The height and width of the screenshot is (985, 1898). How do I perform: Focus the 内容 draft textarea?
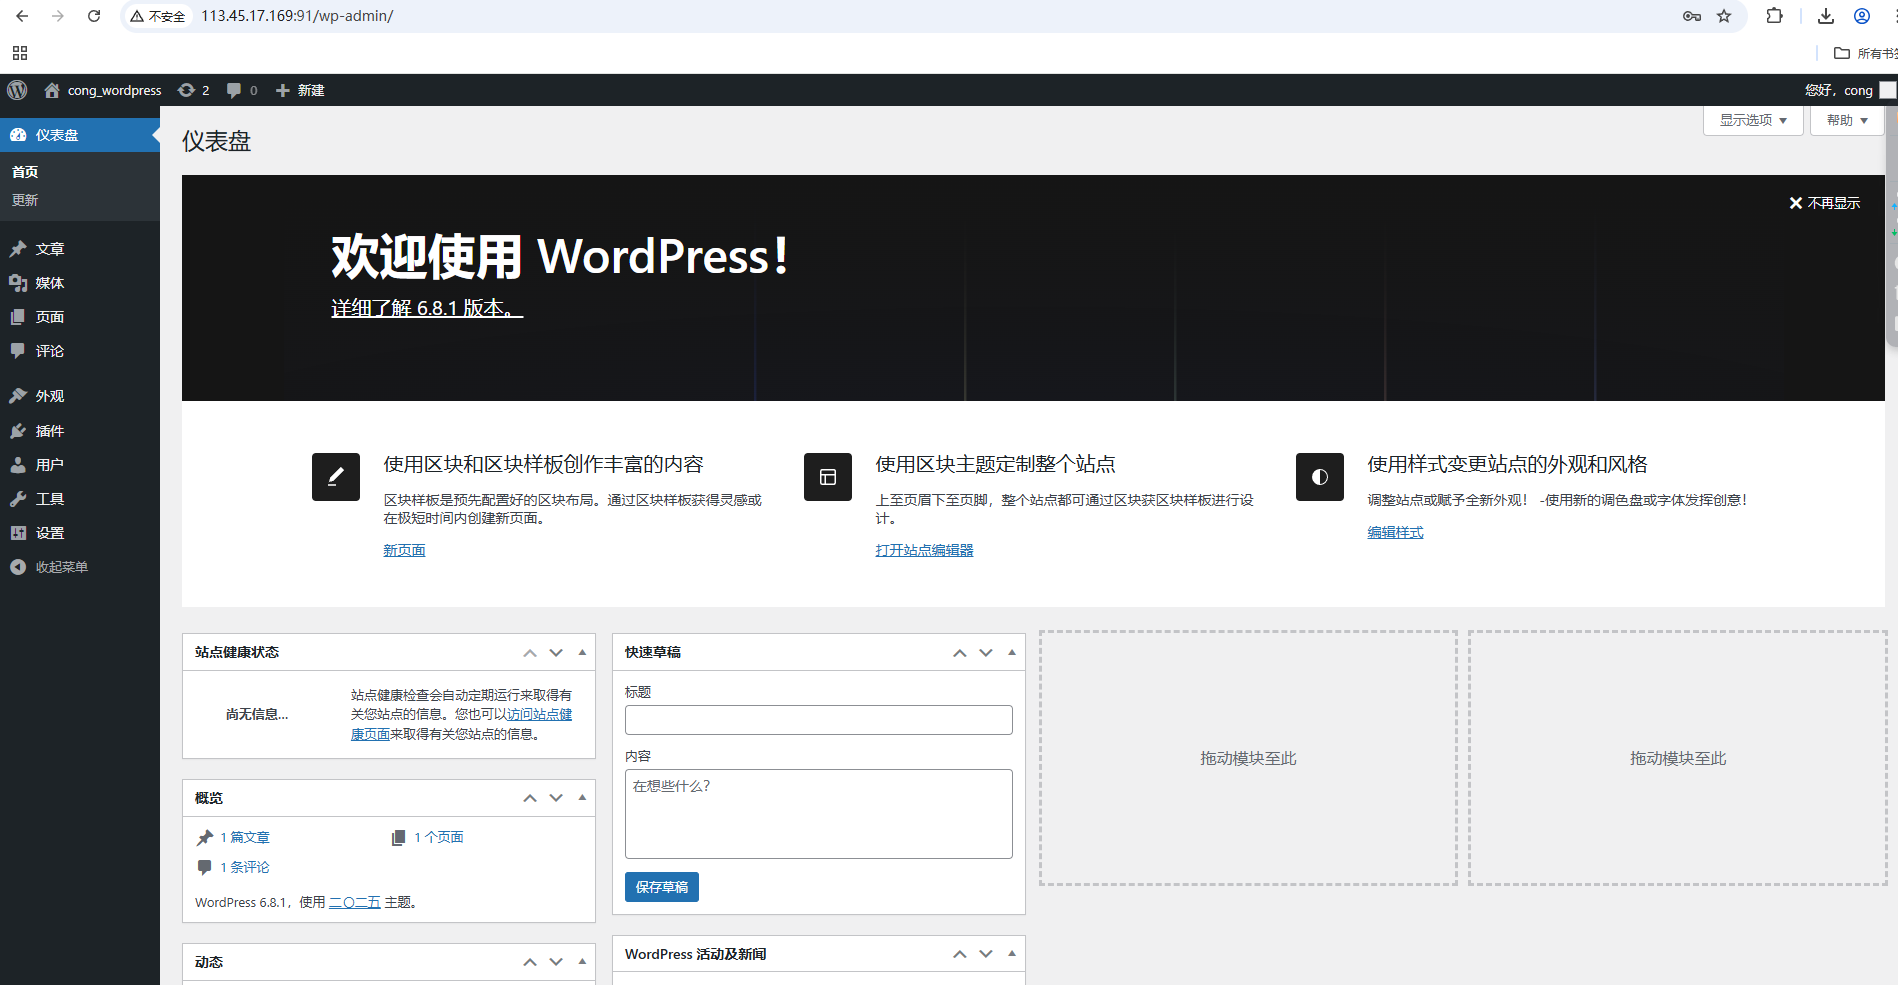coord(819,814)
